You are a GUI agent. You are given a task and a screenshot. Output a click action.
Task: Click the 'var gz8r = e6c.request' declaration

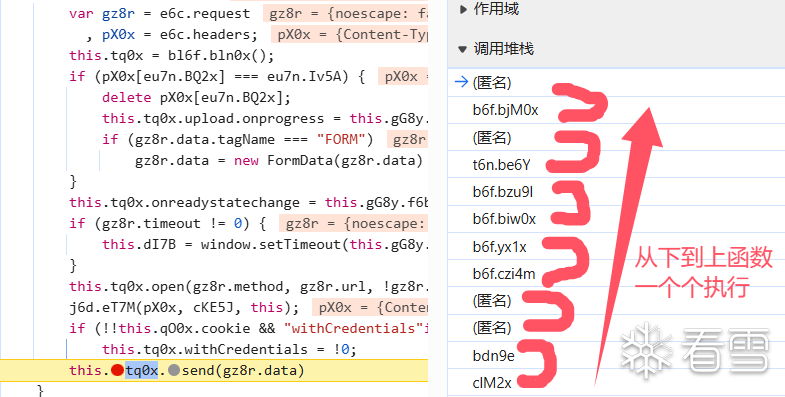point(159,14)
